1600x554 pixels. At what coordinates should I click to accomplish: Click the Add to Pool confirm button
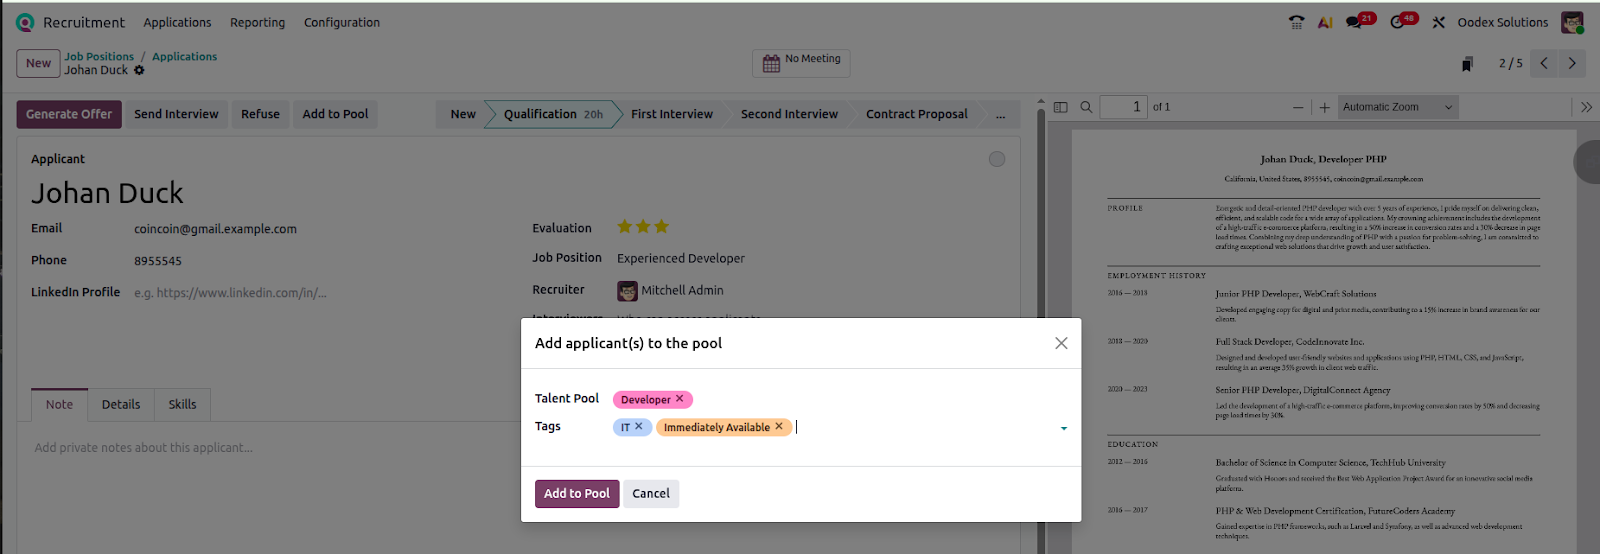tap(576, 494)
